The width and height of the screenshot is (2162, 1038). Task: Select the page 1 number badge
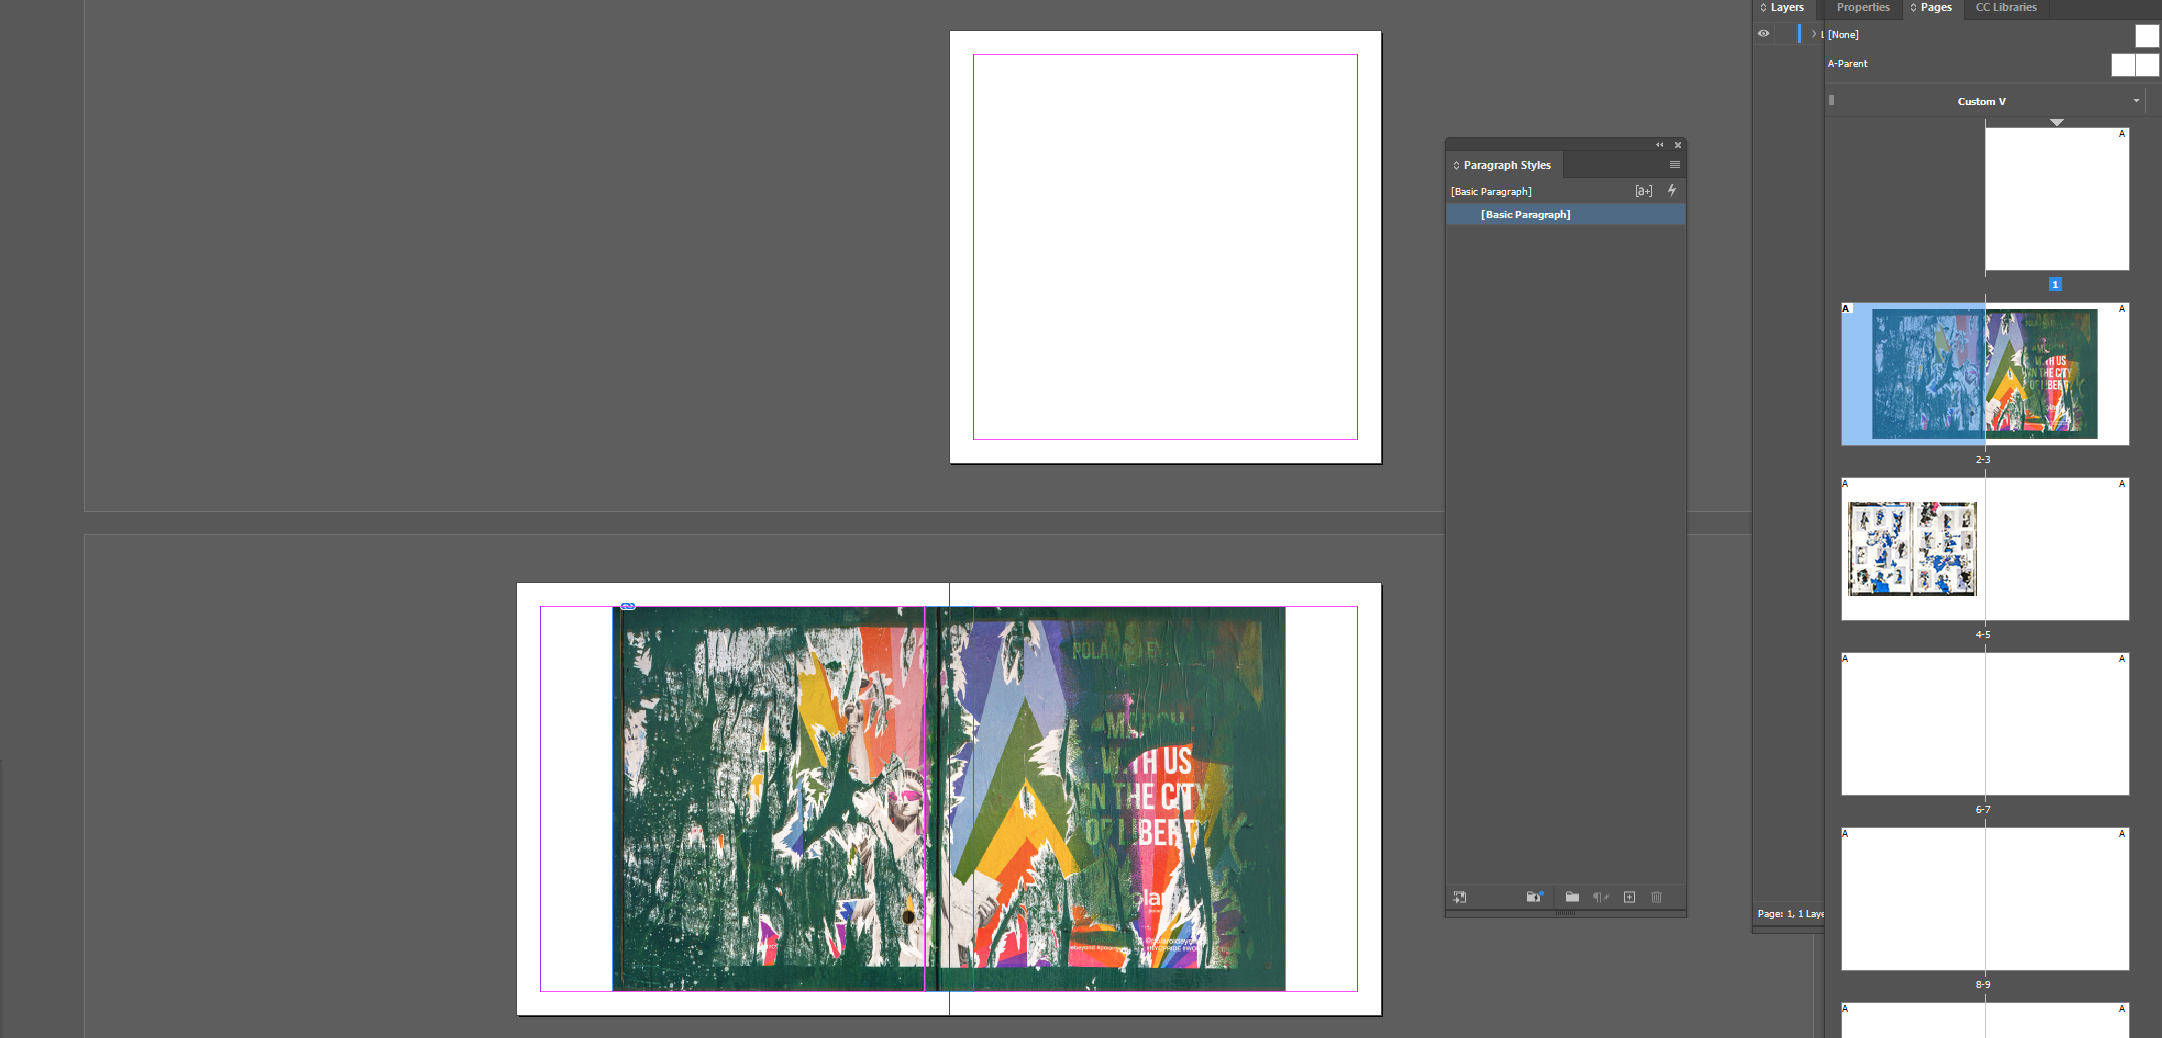pyautogui.click(x=2055, y=284)
